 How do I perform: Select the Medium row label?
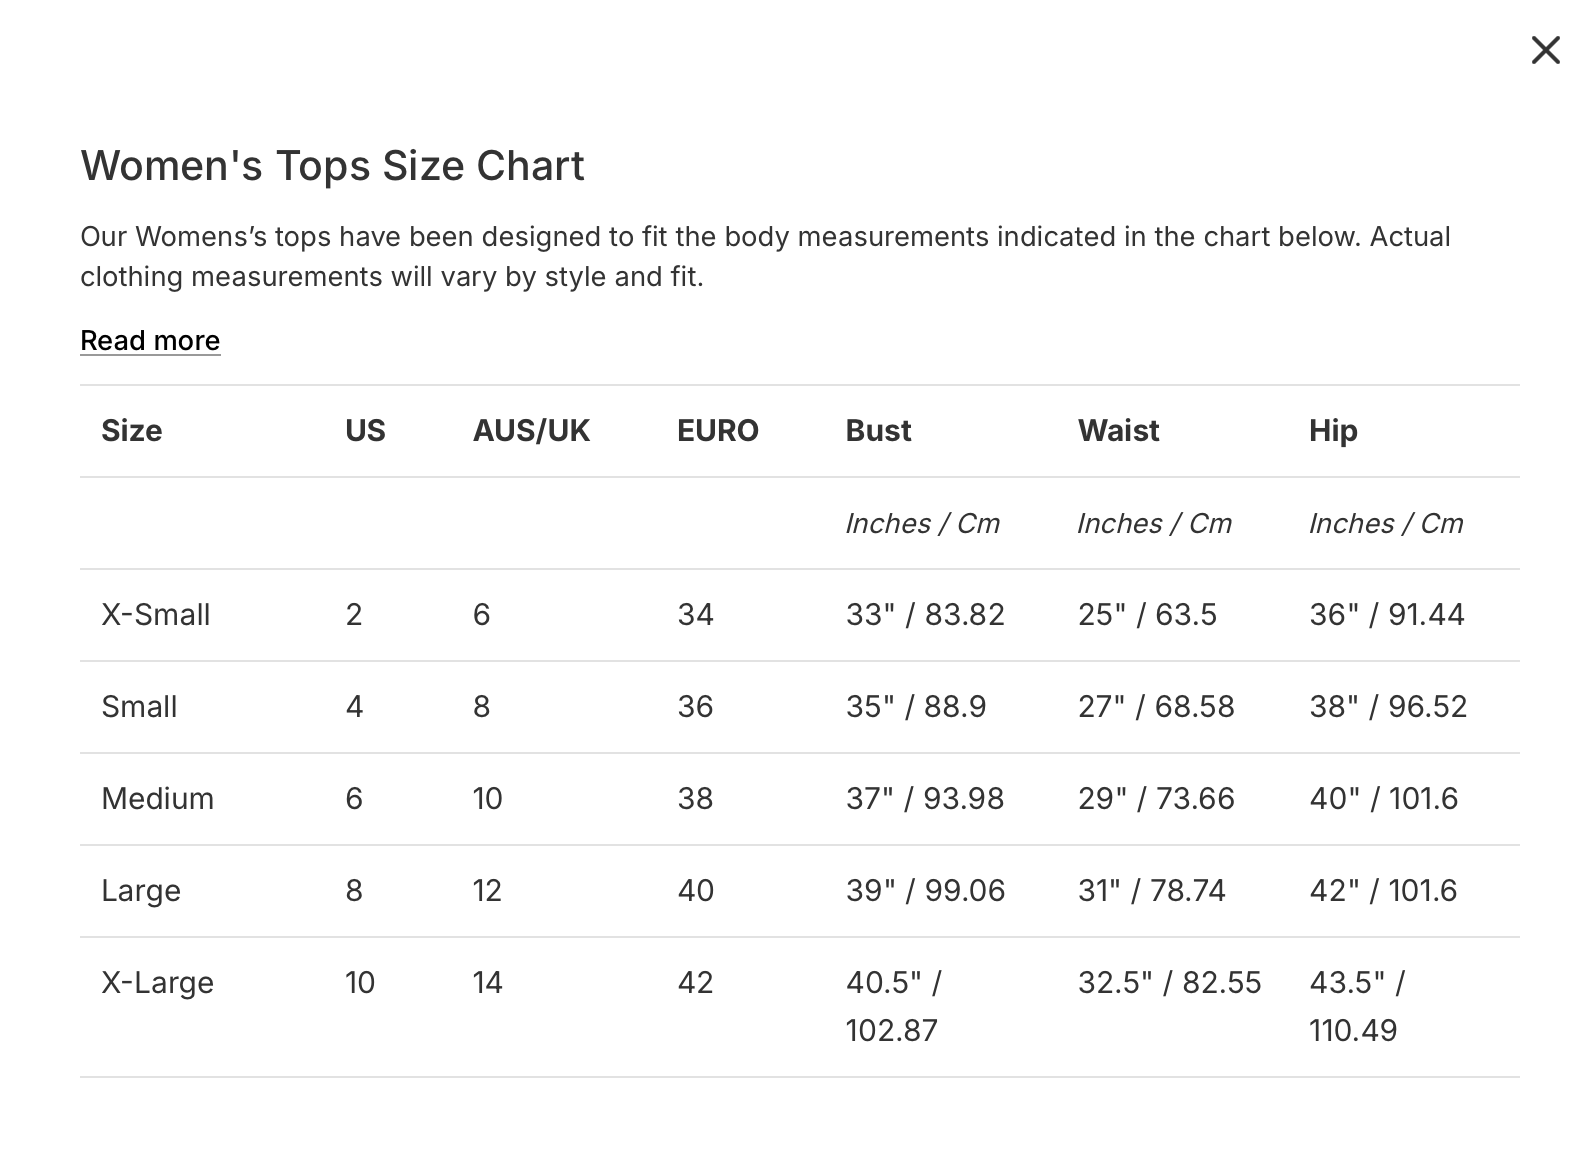point(158,799)
